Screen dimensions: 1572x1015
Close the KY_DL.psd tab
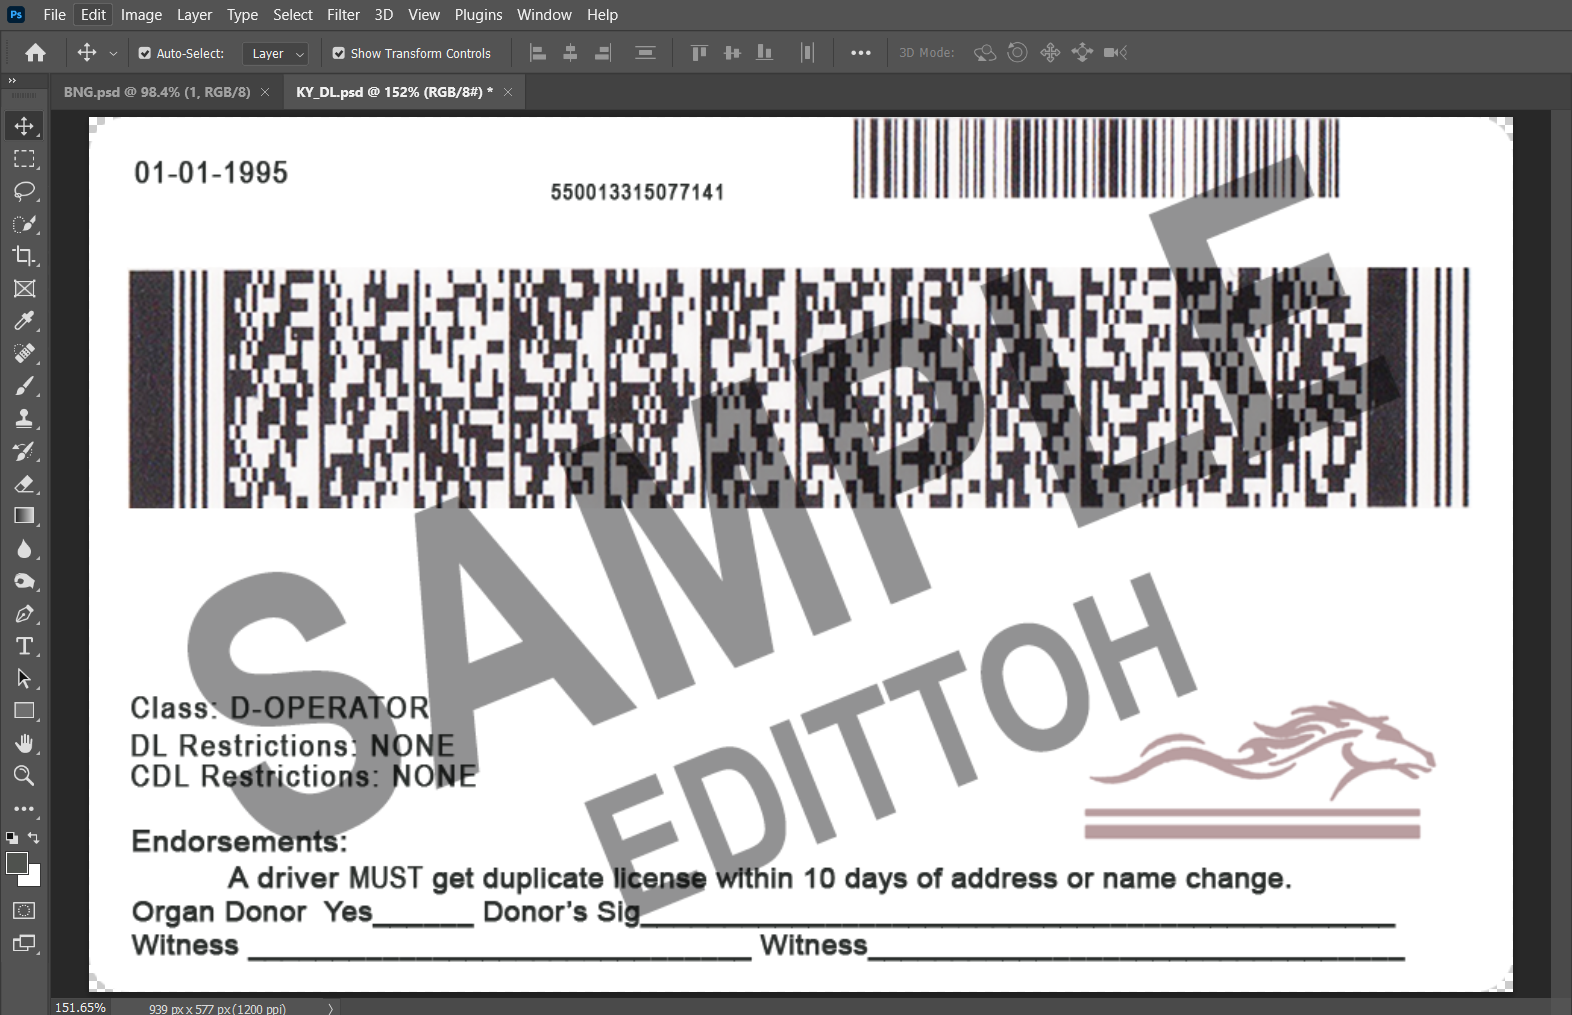508,92
